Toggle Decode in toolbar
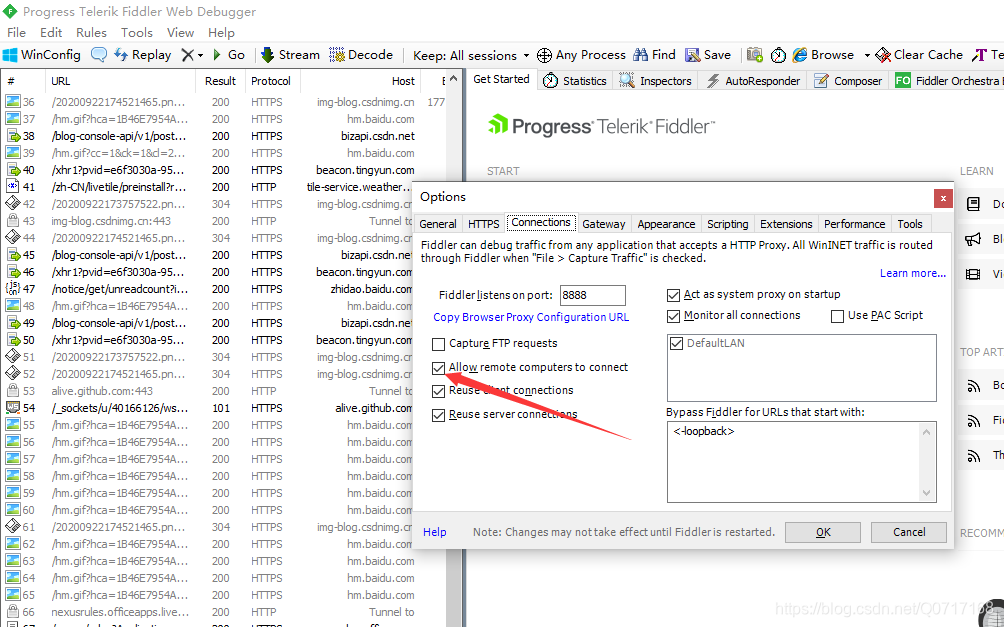The image size is (1004, 627). point(361,55)
